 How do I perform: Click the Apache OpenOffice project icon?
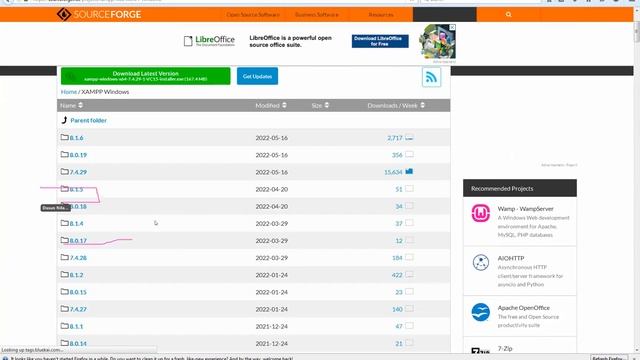click(x=481, y=312)
